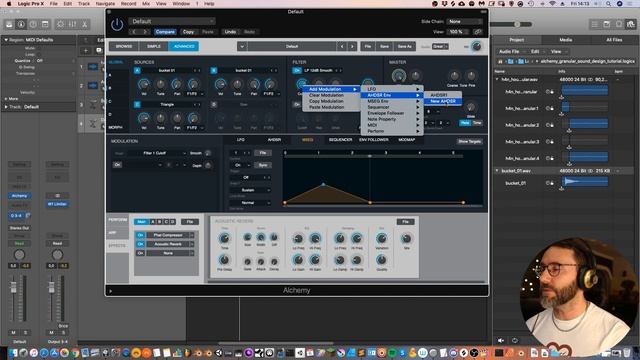Select Clear Modulation menu item

click(326, 95)
